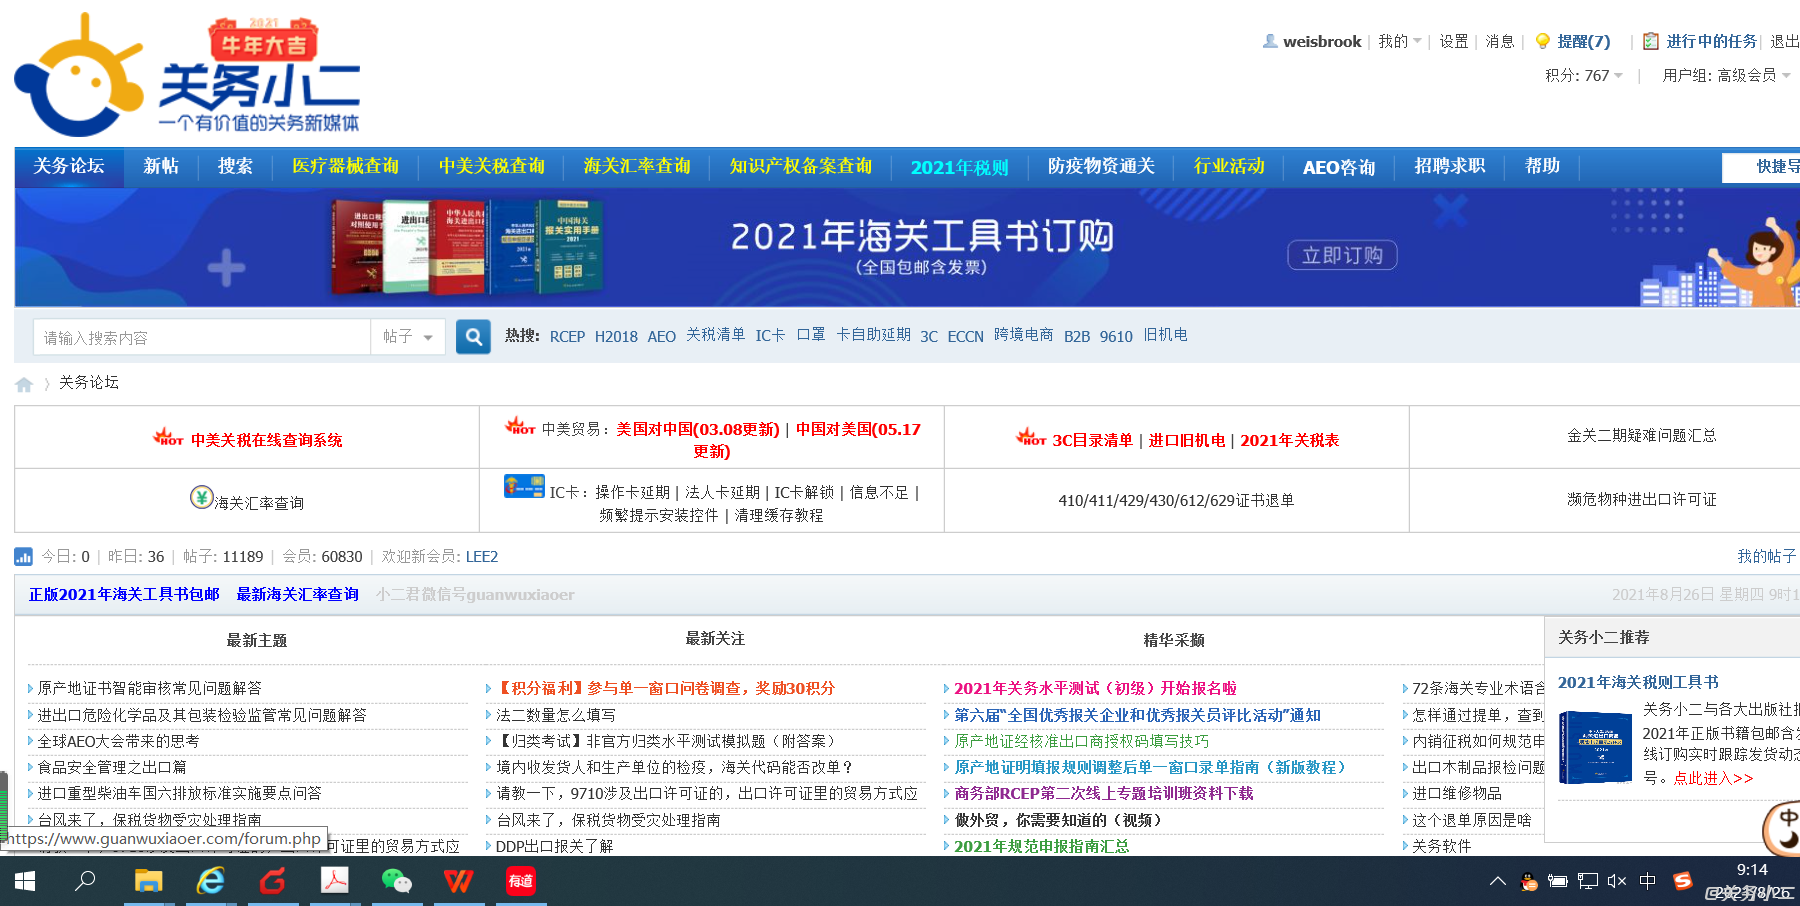Screen dimensions: 1800x906
Task: Open Internet Explorer from taskbar
Action: (x=211, y=881)
